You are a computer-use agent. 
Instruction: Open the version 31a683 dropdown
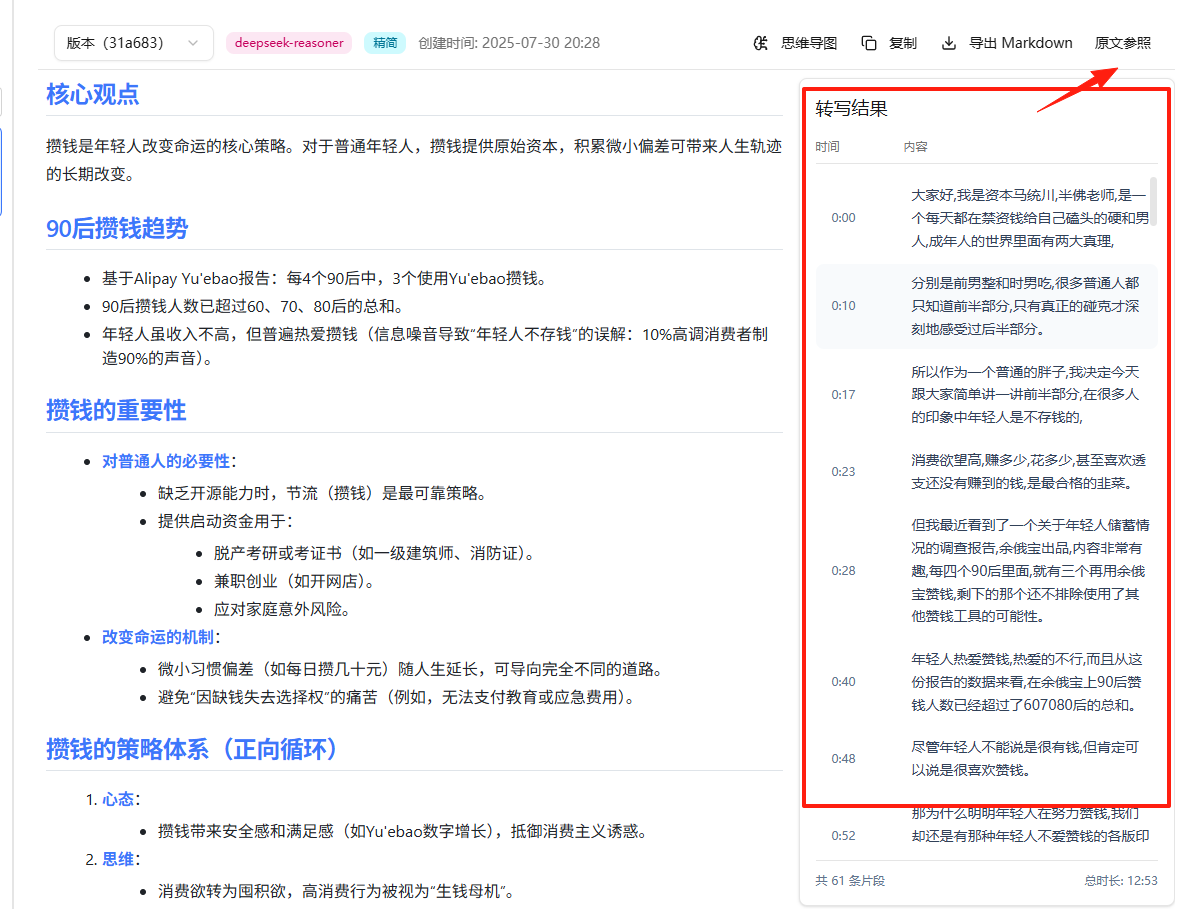[x=133, y=43]
